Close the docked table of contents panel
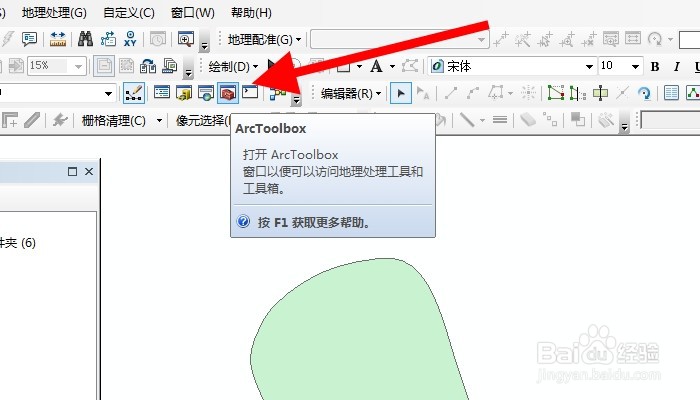 click(89, 171)
